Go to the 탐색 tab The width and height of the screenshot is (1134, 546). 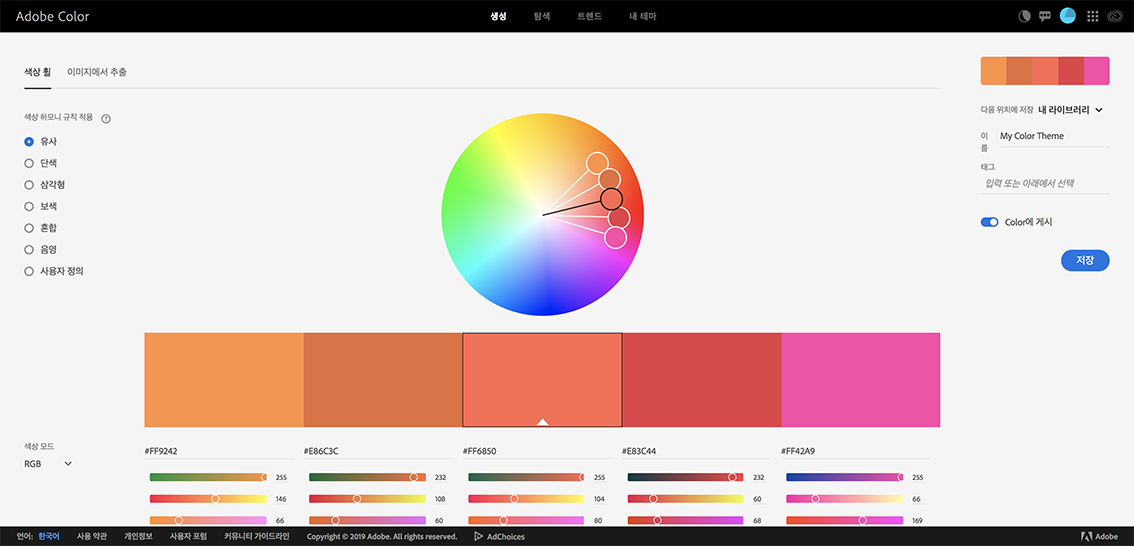[542, 16]
